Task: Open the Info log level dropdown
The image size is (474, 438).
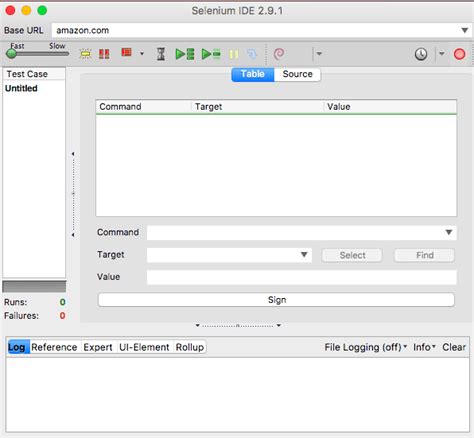Action: [424, 347]
